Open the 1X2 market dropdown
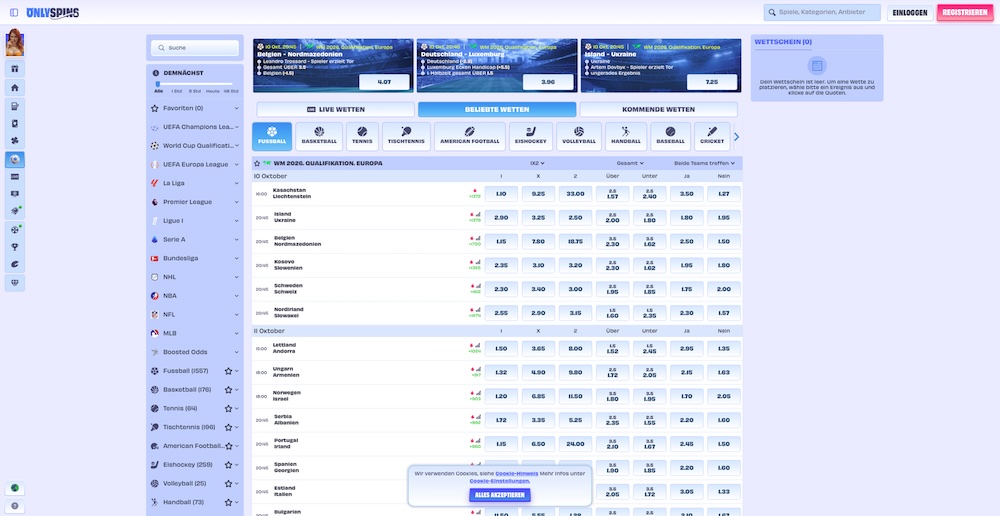This screenshot has height=516, width=1000. (538, 163)
